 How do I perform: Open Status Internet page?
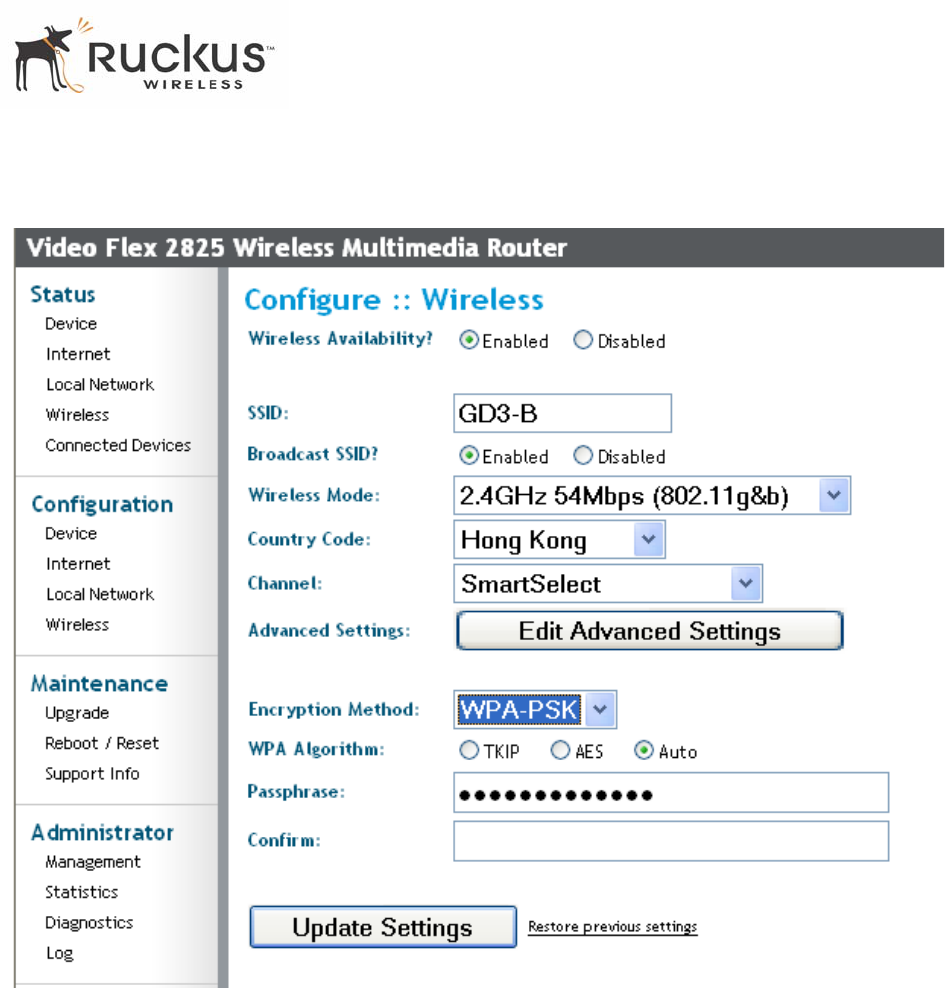tap(78, 354)
